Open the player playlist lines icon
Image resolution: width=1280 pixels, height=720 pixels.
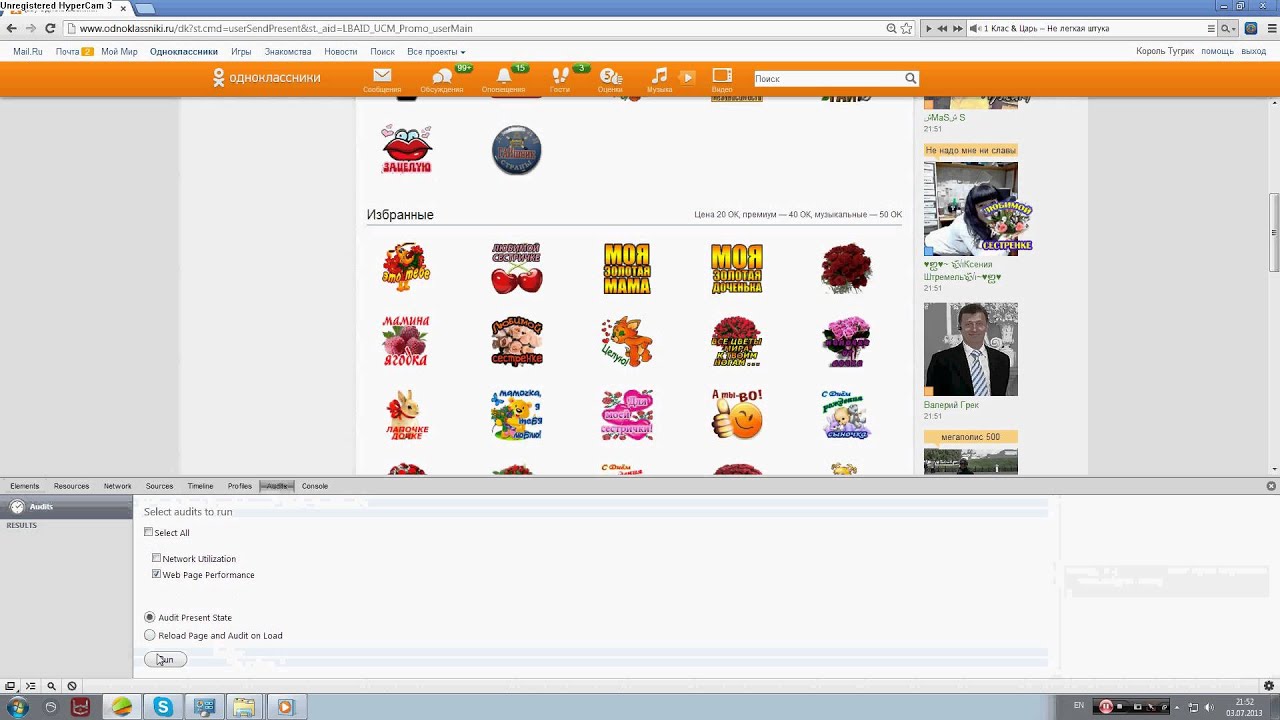1211,28
